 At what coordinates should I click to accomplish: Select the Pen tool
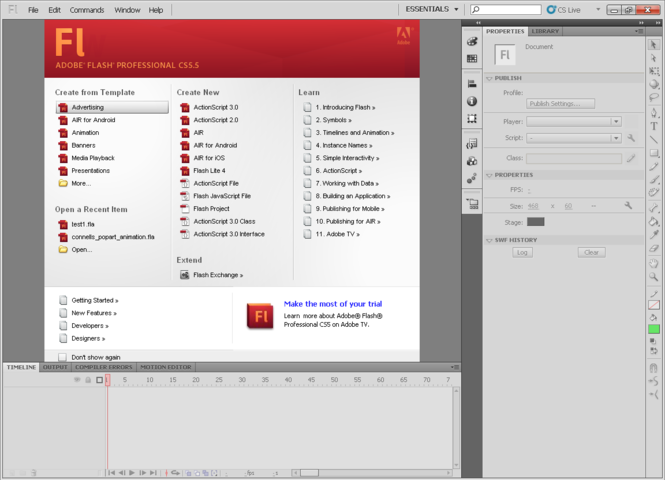[654, 112]
